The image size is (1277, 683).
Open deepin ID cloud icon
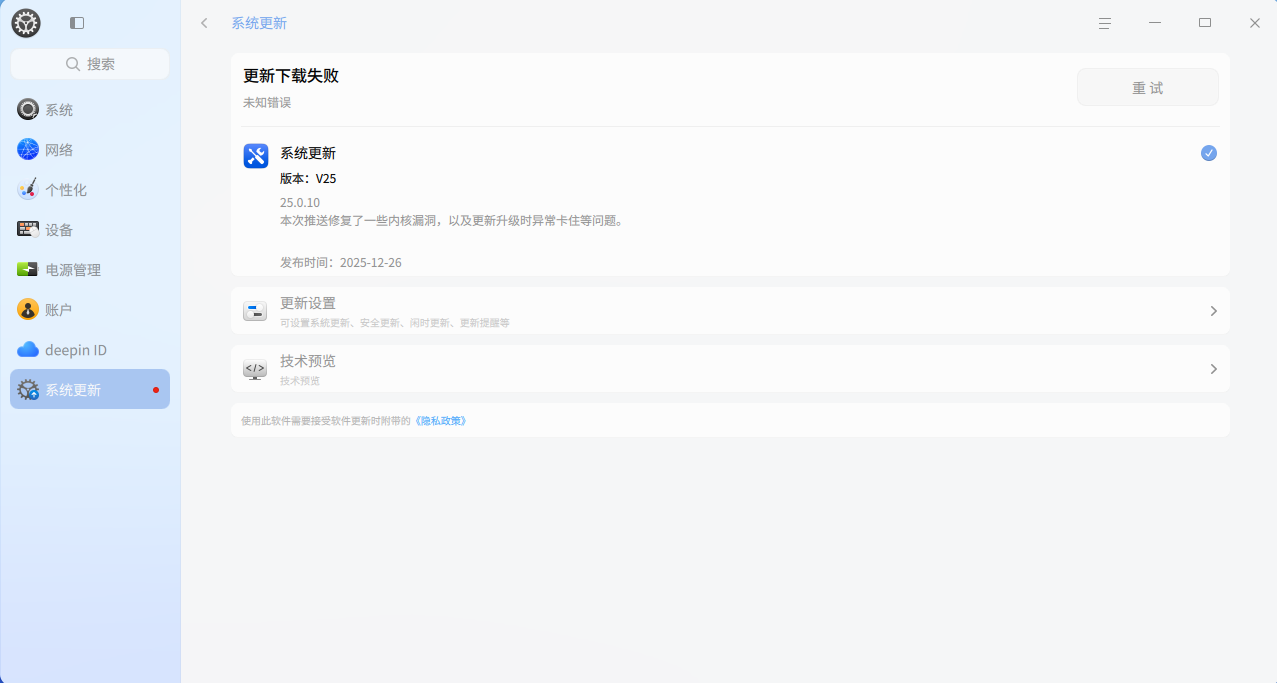coord(28,350)
